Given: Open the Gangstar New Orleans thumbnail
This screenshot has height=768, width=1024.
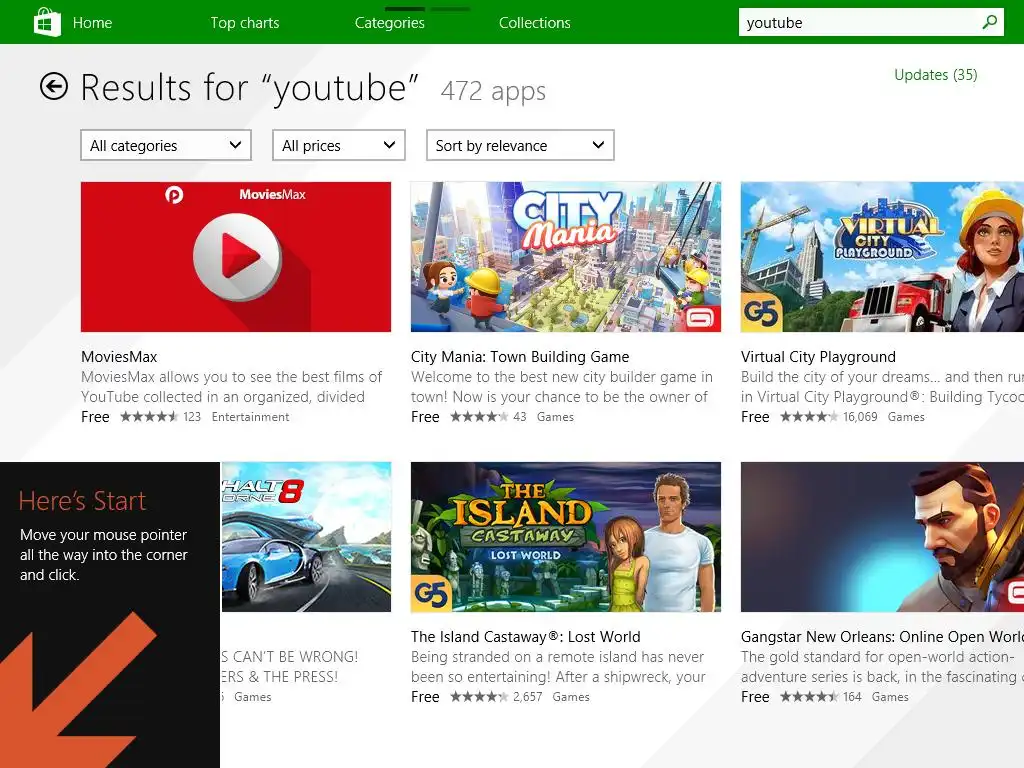Looking at the screenshot, I should 882,537.
